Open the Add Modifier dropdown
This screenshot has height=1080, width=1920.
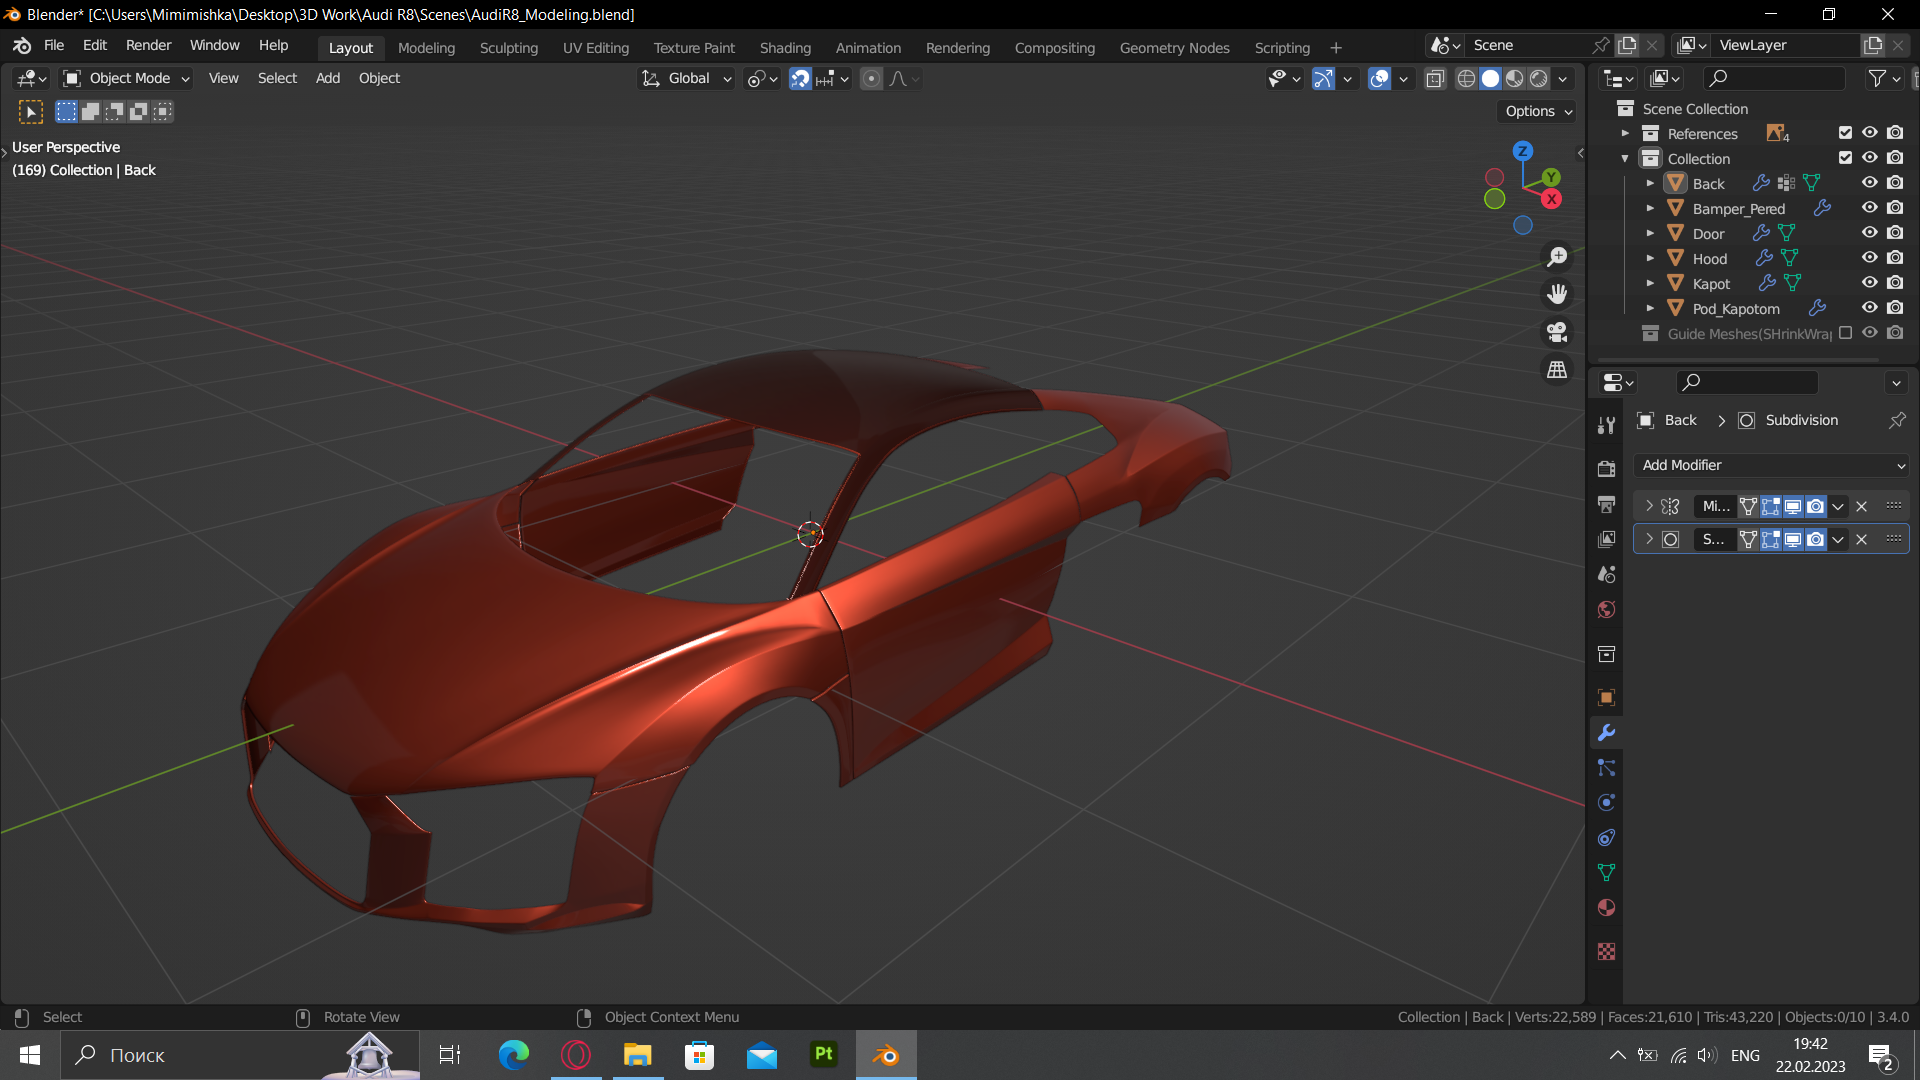pos(1772,465)
